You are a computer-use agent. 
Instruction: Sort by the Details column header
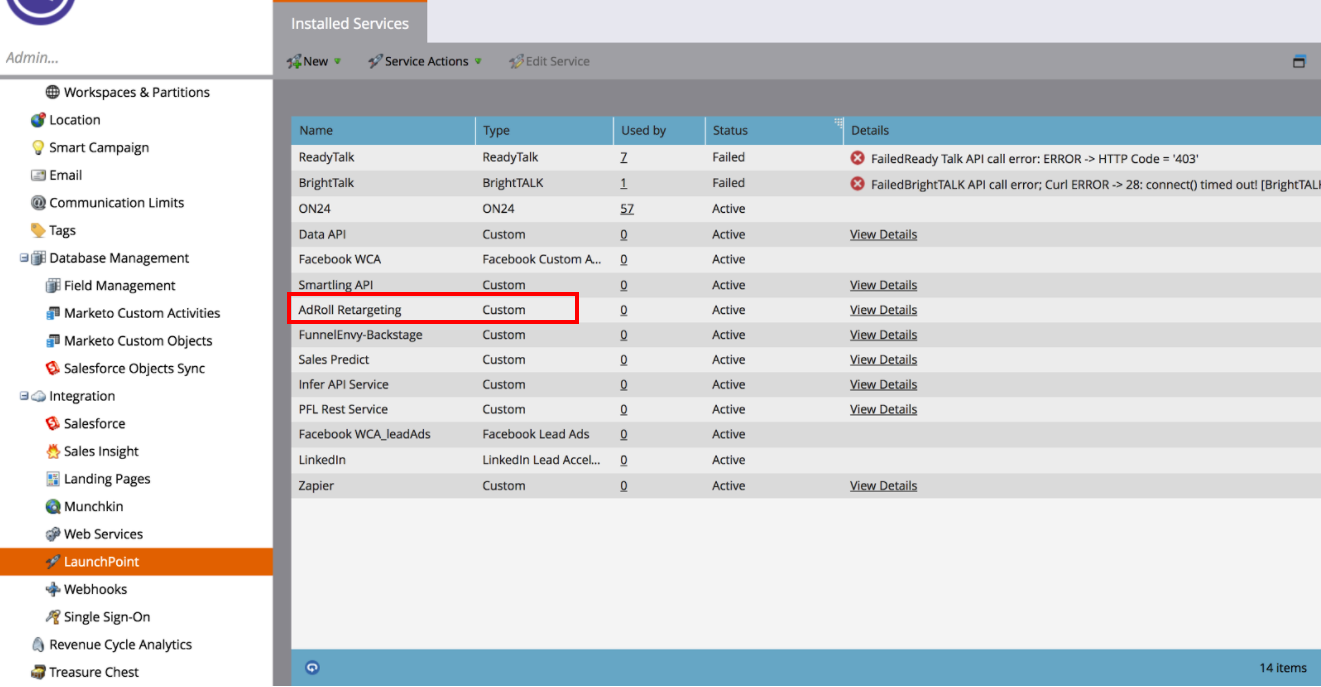pyautogui.click(x=1082, y=130)
